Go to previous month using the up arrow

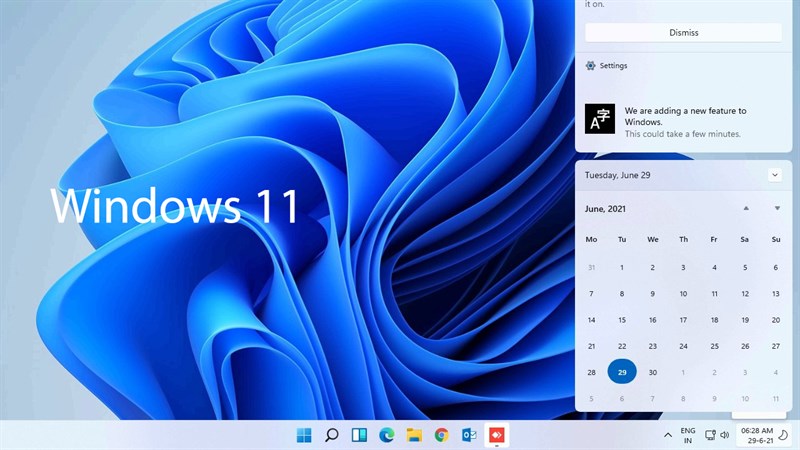tap(746, 208)
